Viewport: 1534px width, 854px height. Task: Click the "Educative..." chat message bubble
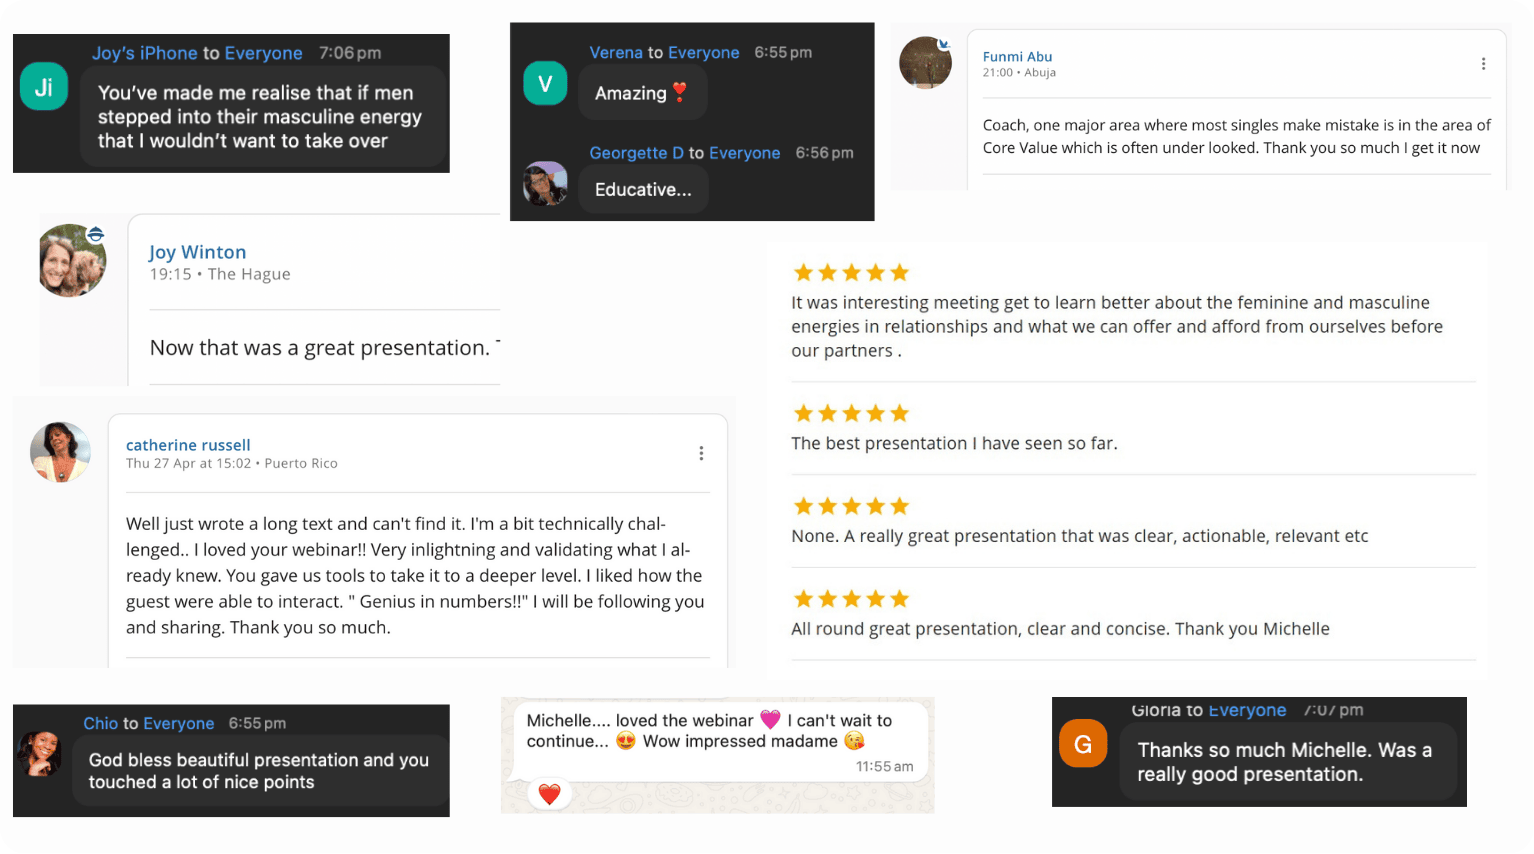[x=643, y=190]
